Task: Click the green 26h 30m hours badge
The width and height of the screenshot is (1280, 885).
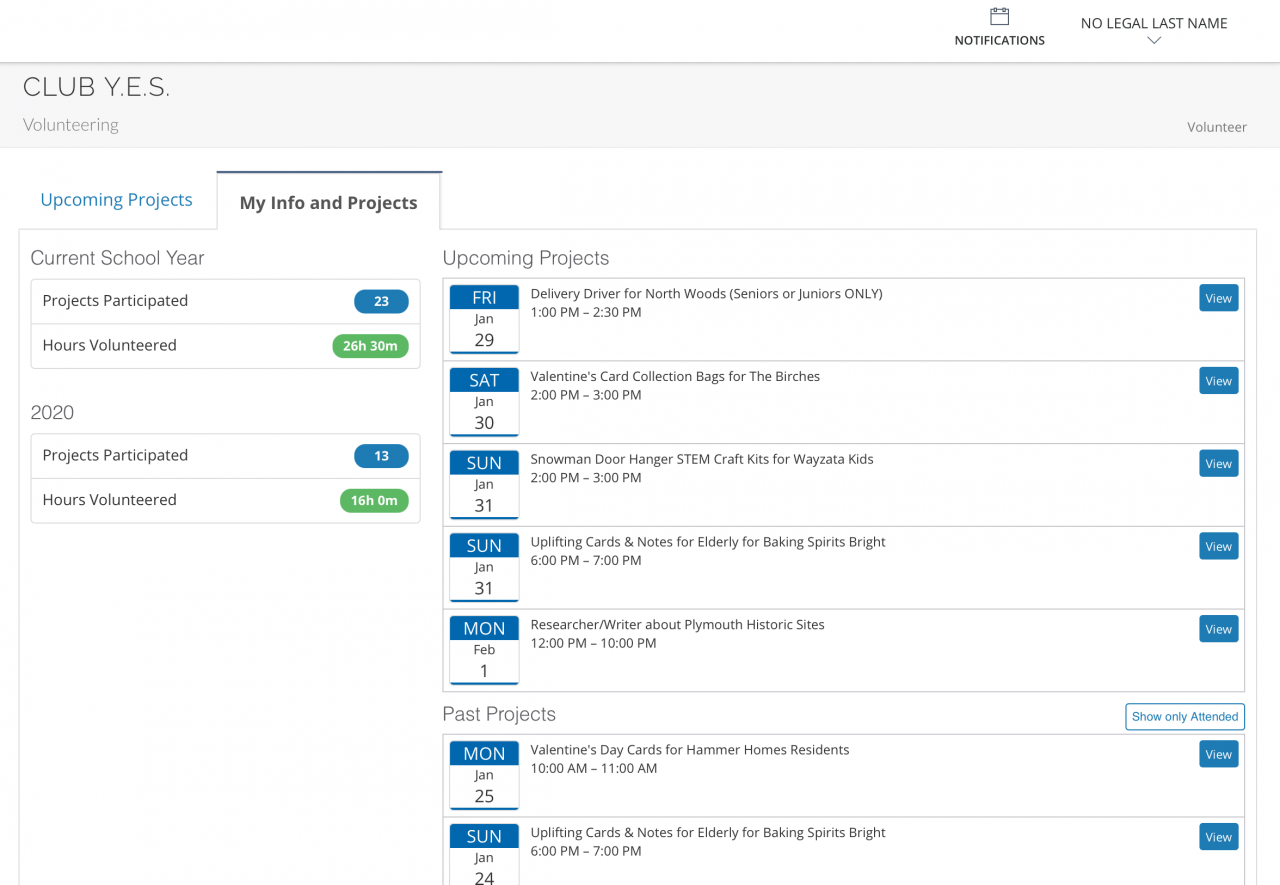Action: (x=370, y=346)
